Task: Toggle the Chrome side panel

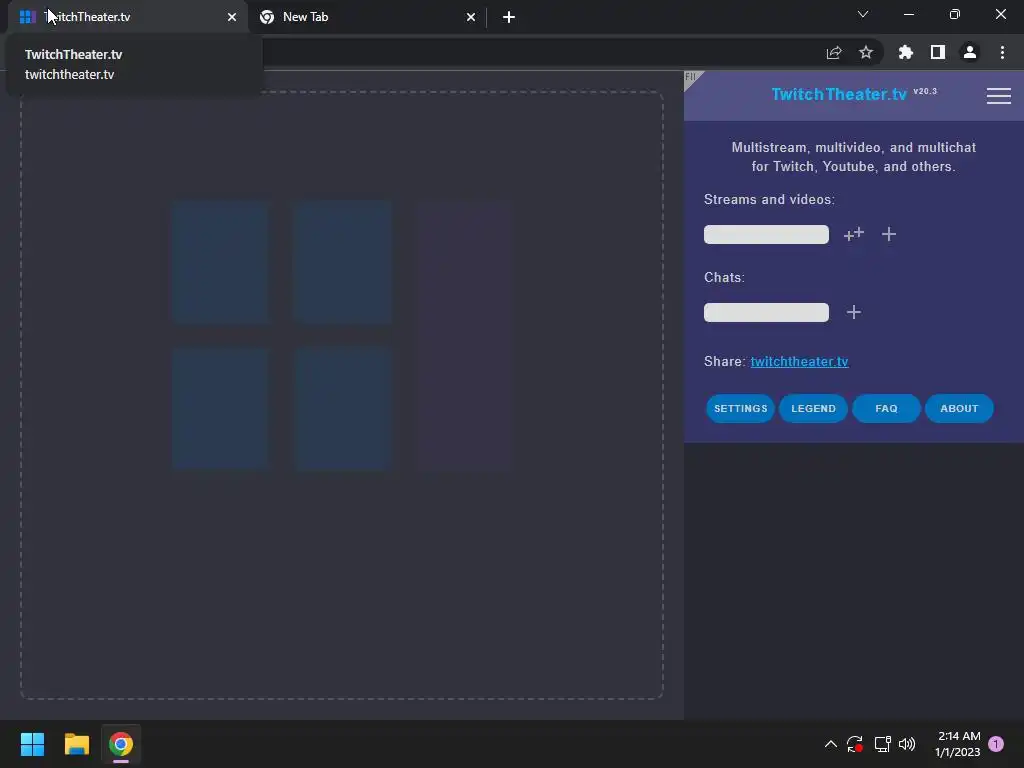Action: pos(938,52)
